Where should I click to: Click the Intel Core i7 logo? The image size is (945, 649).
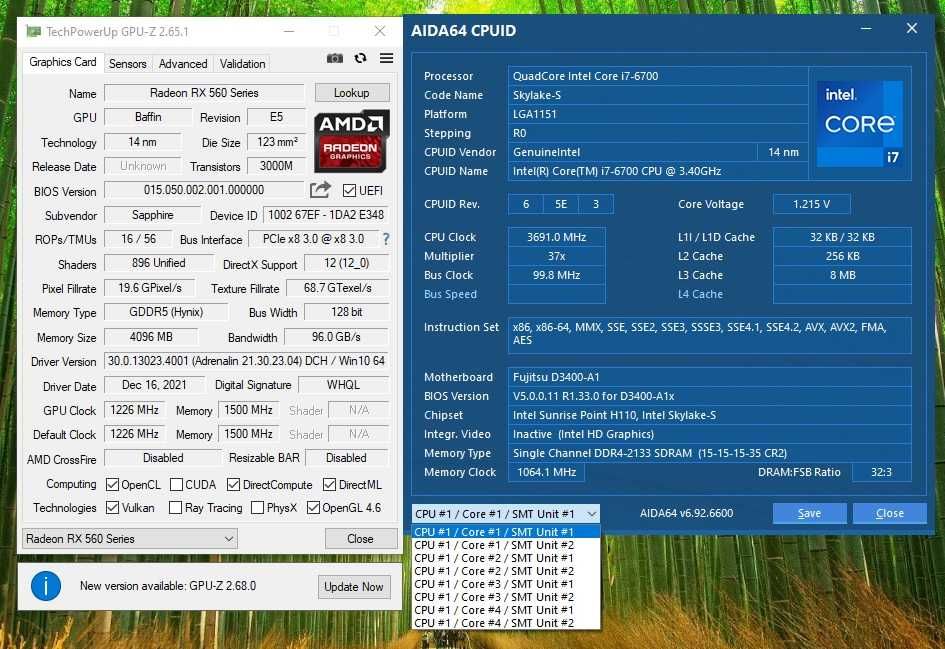pos(860,124)
